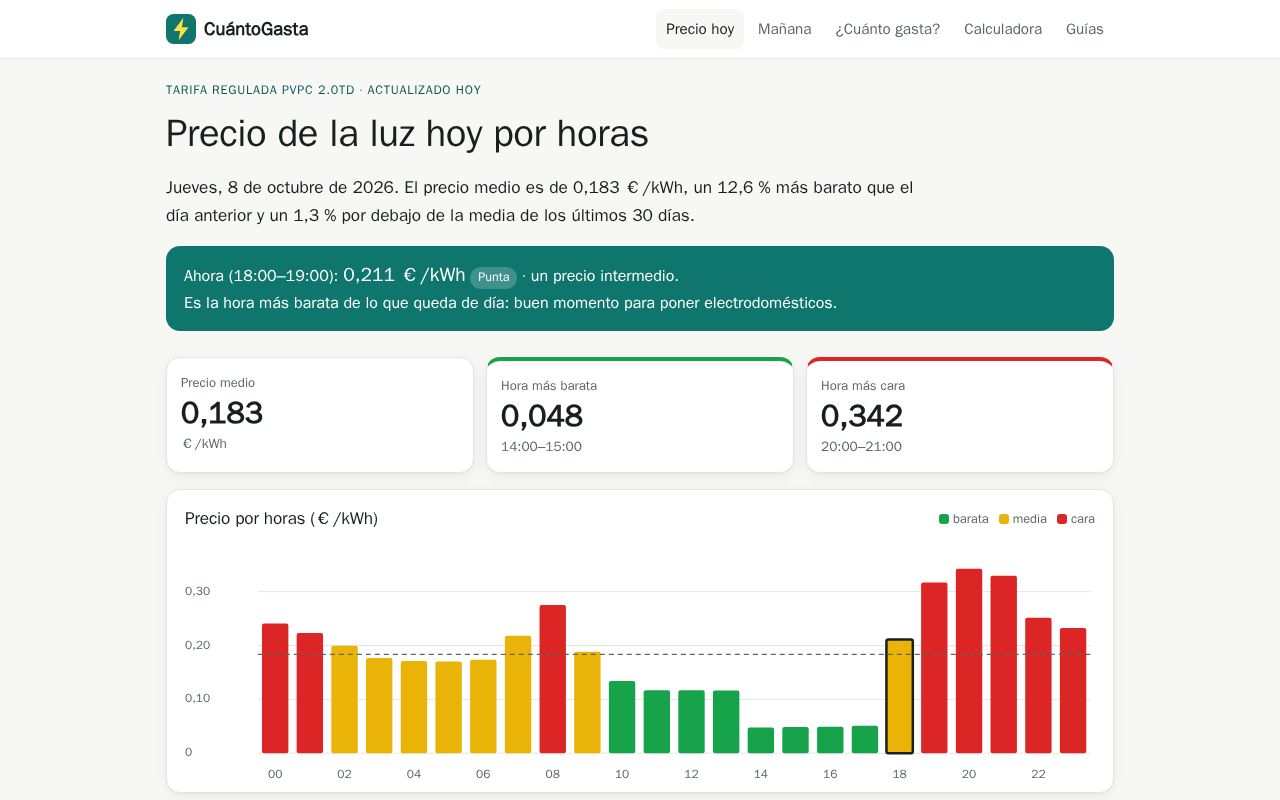1280x800 pixels.
Task: Click the green bar at hour 10
Action: 622,717
